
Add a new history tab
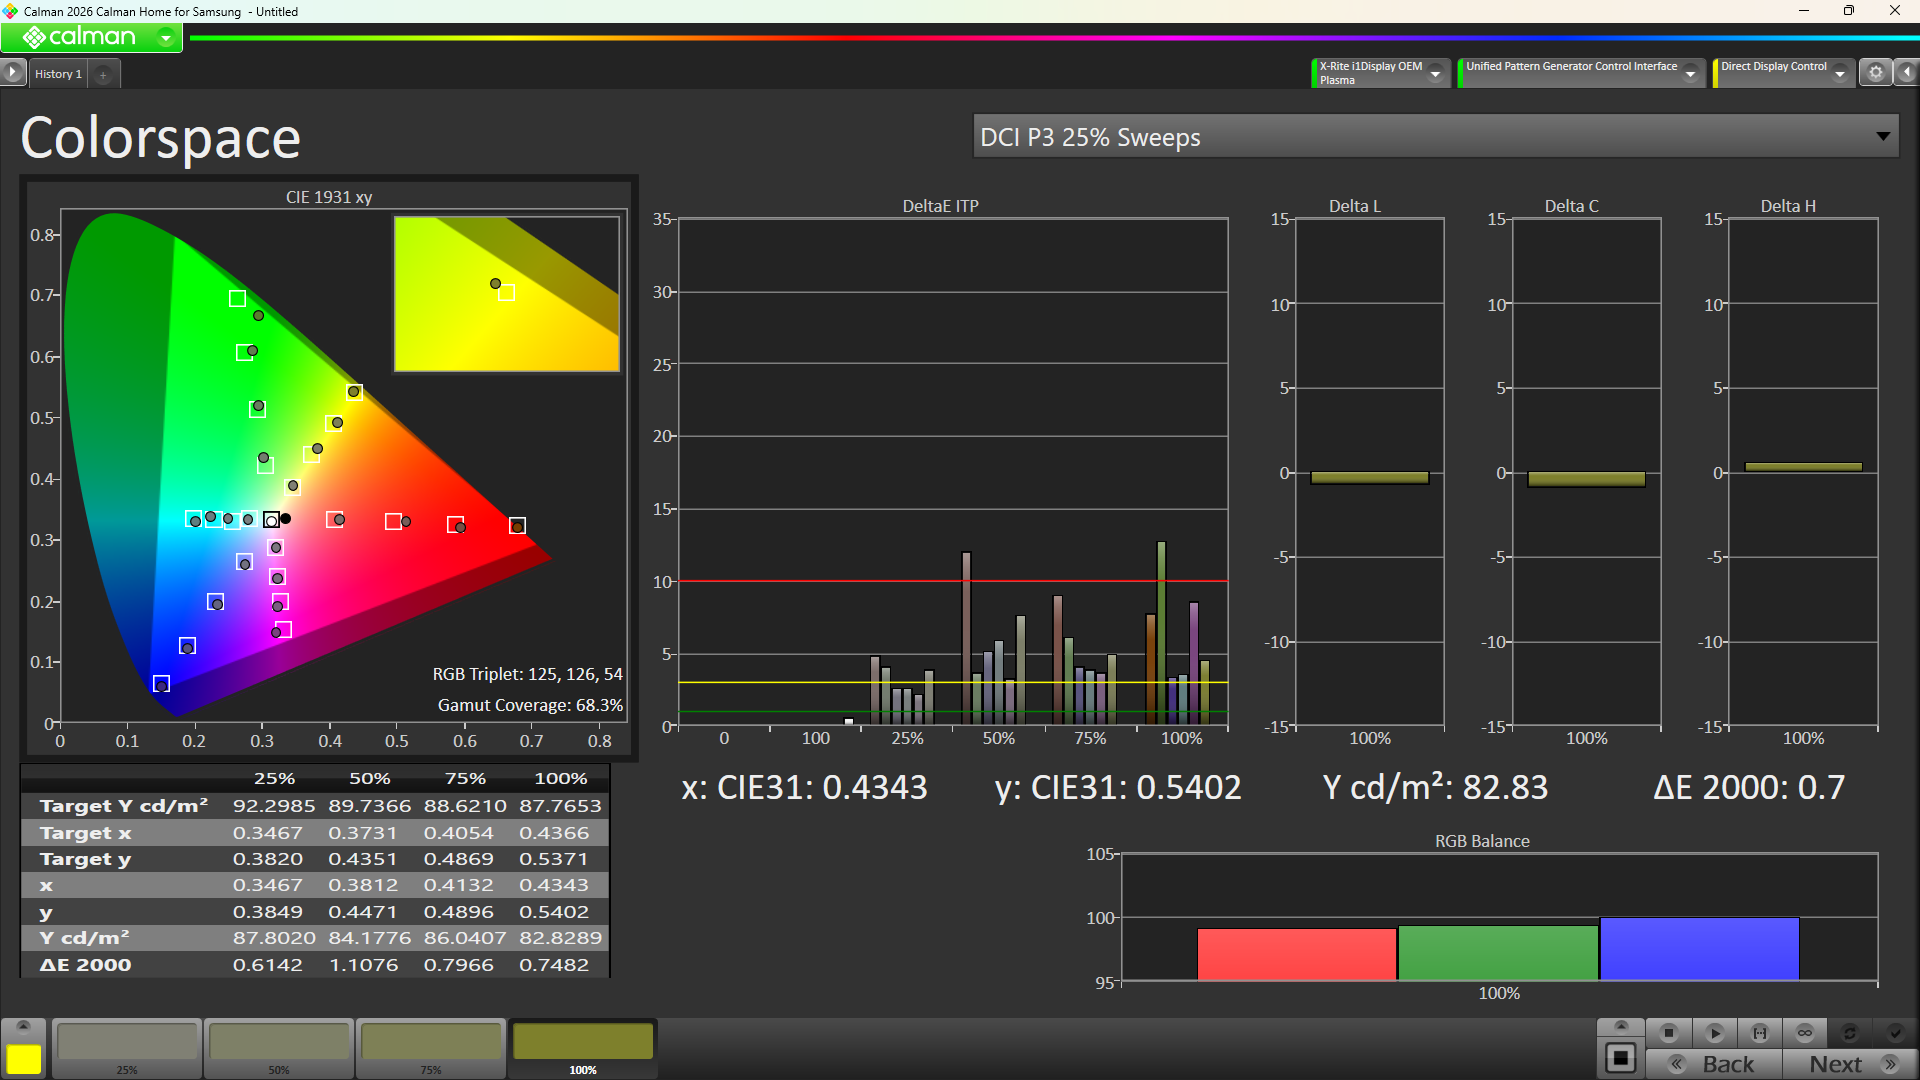pyautogui.click(x=103, y=74)
